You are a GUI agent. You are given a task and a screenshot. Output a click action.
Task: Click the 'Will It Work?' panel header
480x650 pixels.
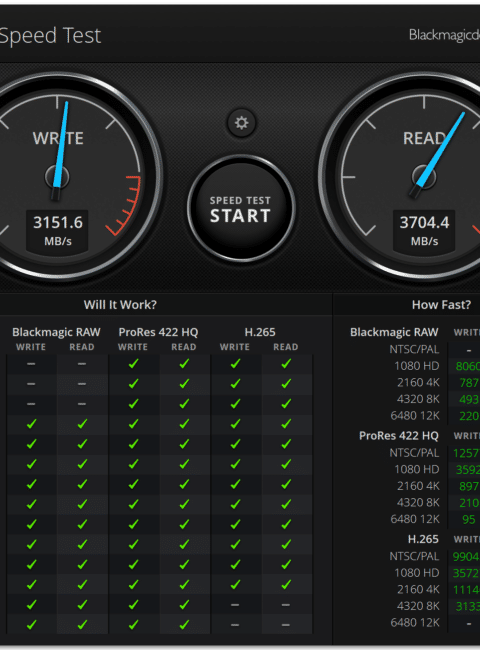coord(120,305)
